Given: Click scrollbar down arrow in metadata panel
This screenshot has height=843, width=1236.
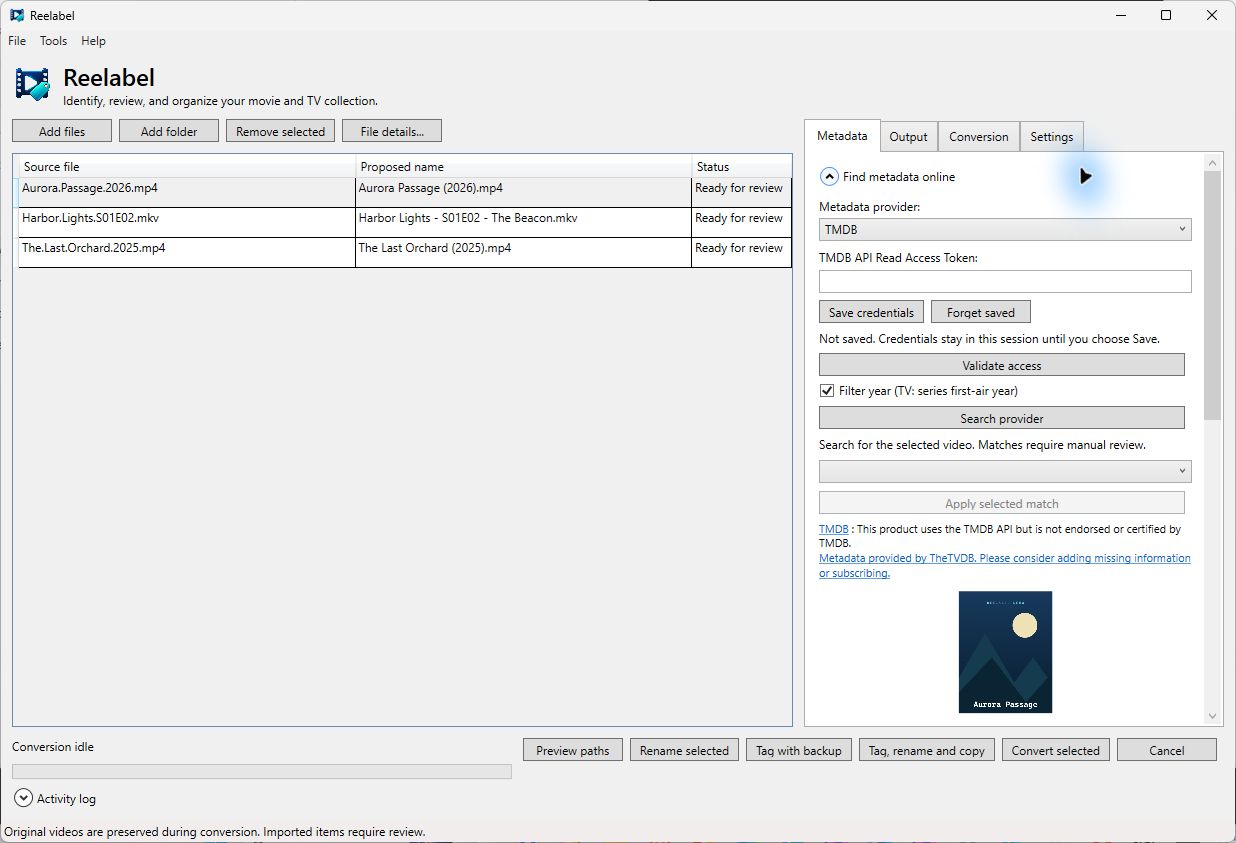Looking at the screenshot, I should [x=1213, y=716].
